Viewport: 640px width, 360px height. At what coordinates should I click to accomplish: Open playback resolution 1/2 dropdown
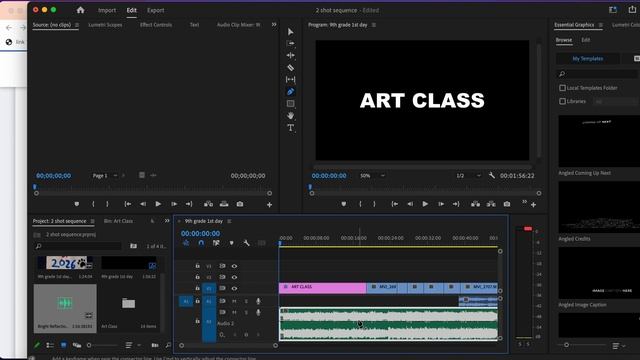(468, 176)
